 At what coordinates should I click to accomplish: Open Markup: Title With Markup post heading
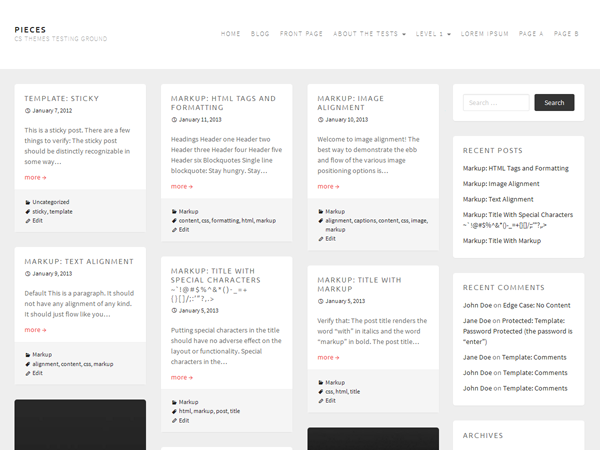point(359,285)
